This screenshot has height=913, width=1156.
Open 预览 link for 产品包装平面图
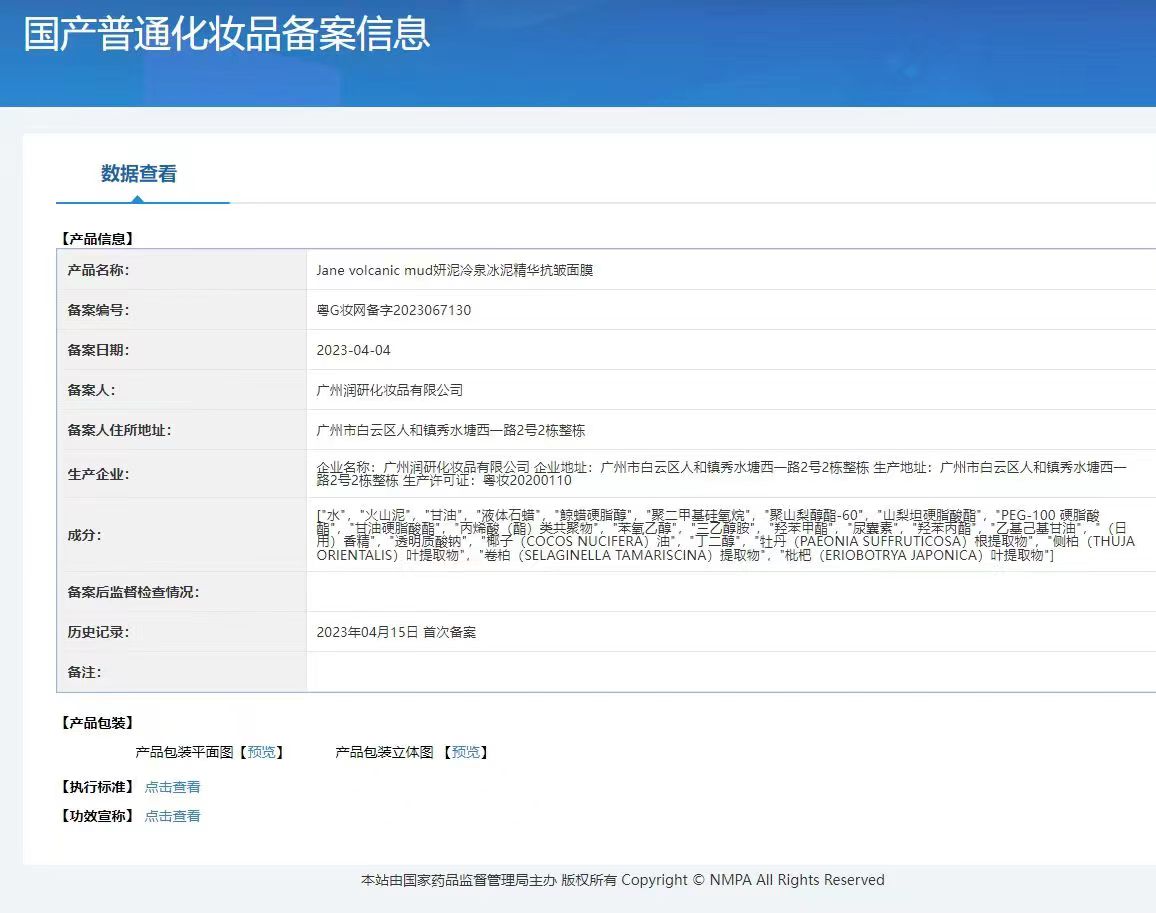(261, 752)
